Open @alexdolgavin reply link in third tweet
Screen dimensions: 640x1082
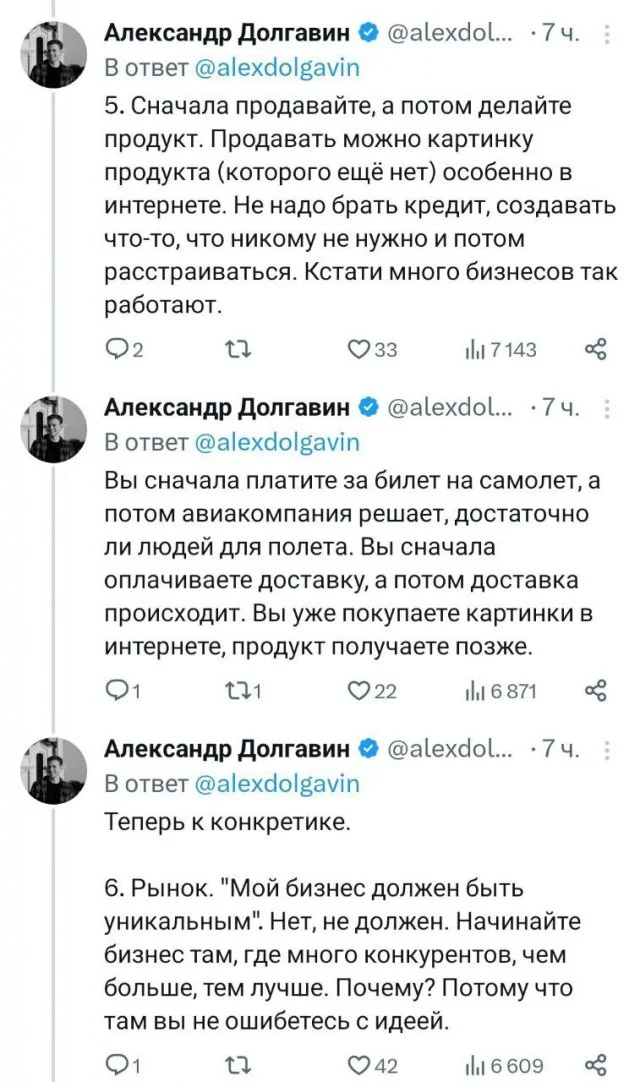pyautogui.click(x=275, y=782)
